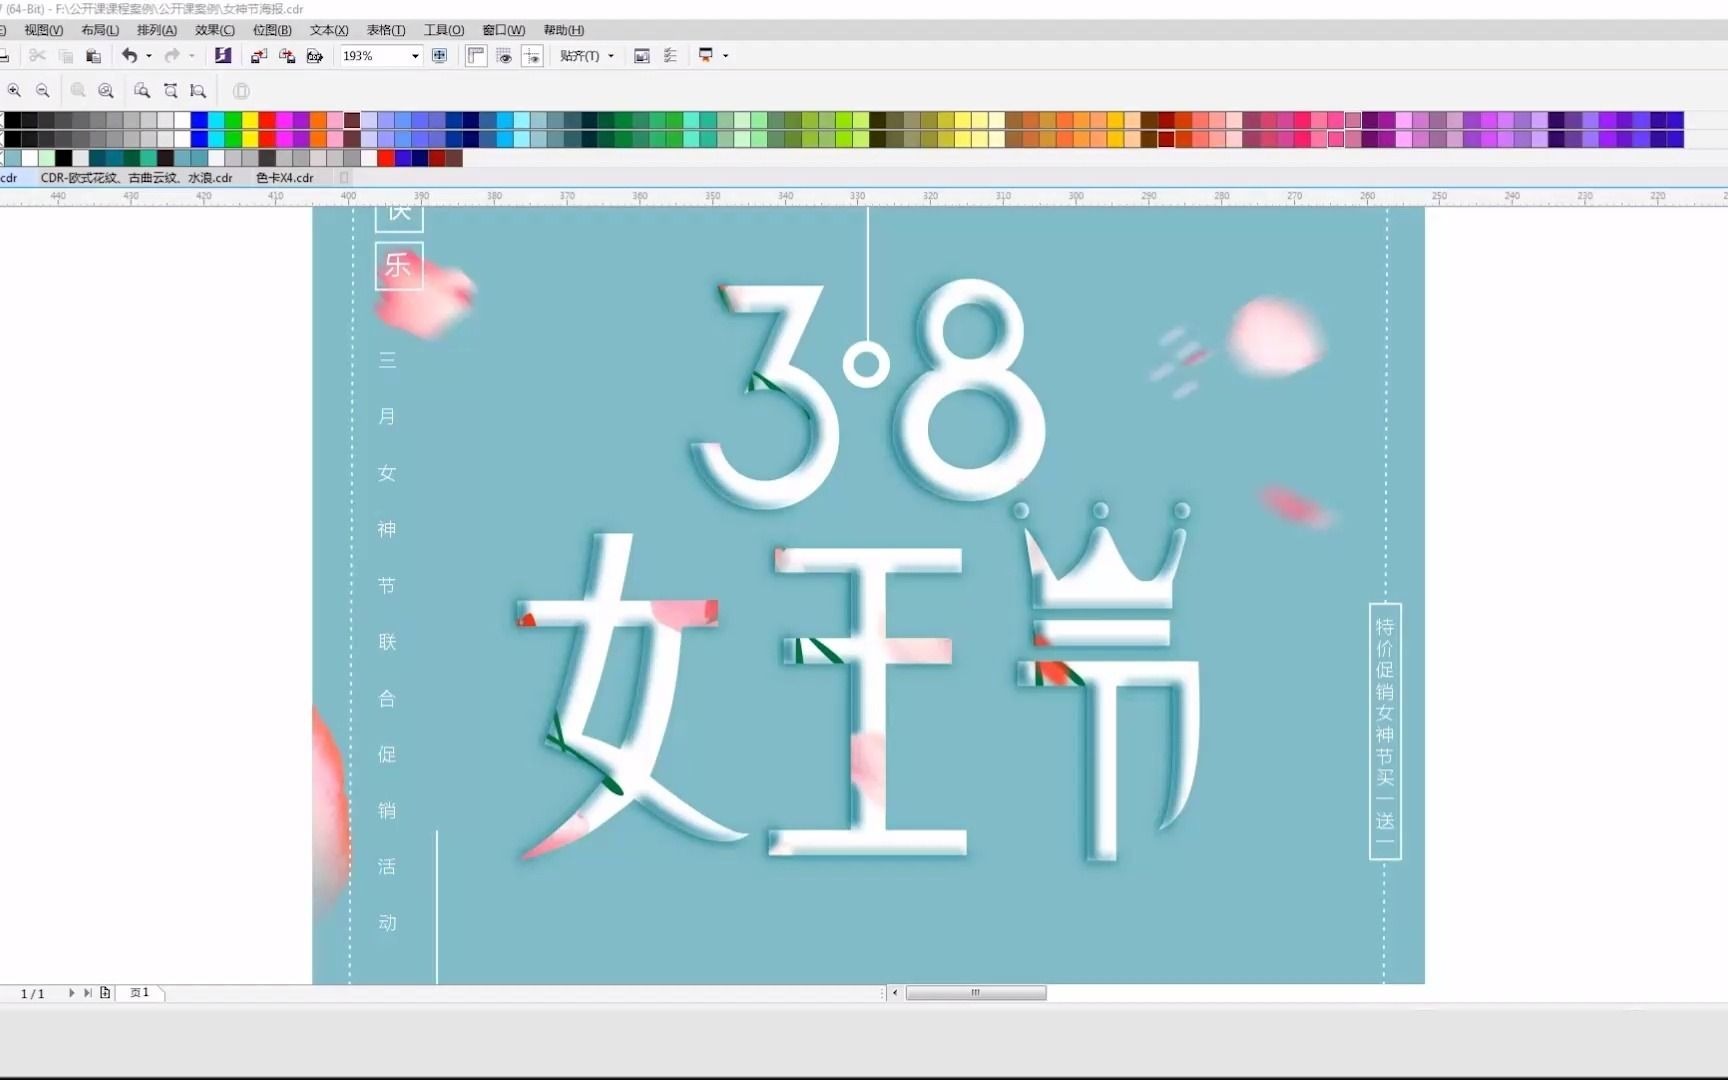Click the zoom to page height icon
The image size is (1728, 1080).
(x=198, y=91)
